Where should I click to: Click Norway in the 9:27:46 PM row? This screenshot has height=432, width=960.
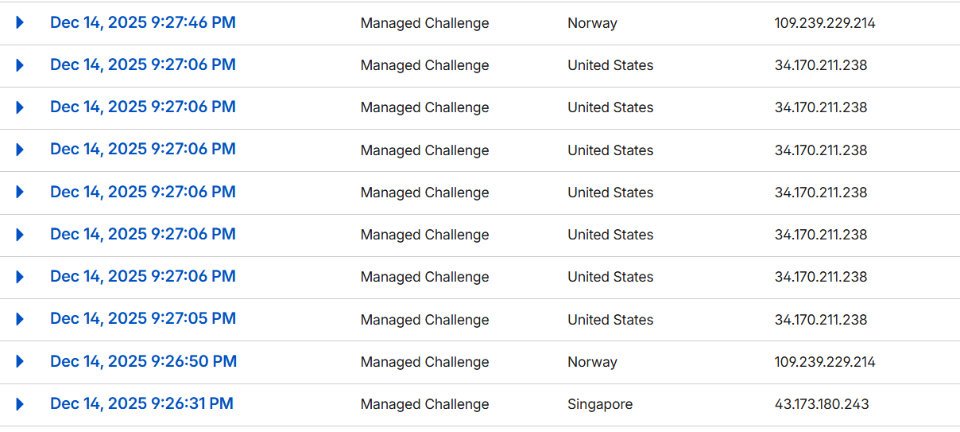pyautogui.click(x=592, y=22)
